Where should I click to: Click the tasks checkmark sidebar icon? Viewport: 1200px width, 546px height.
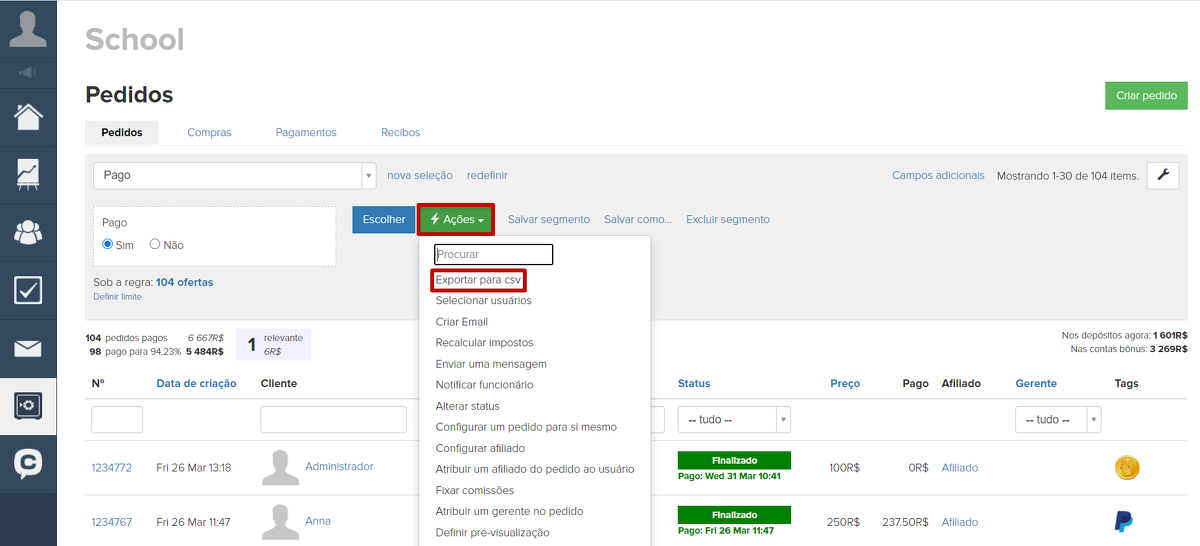(x=28, y=290)
